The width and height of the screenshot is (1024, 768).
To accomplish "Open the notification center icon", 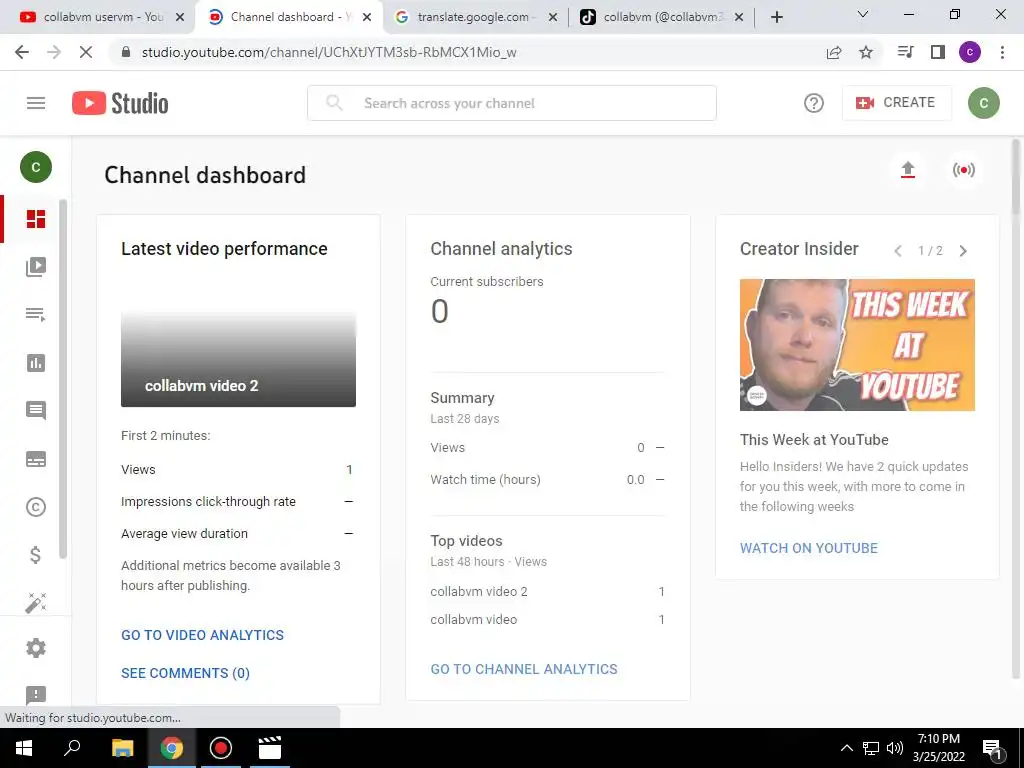I will pos(993,748).
